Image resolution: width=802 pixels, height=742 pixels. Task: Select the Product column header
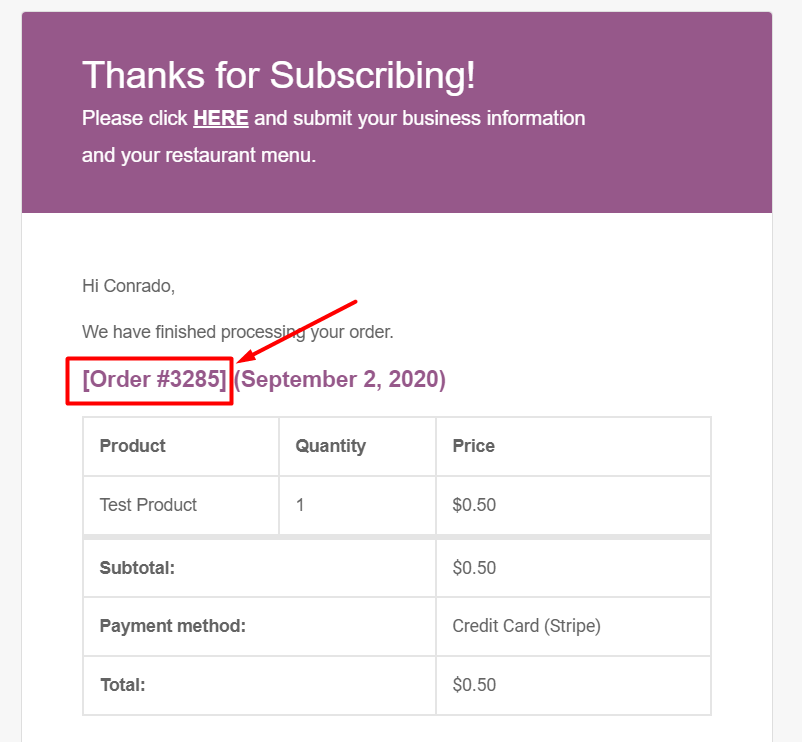pyautogui.click(x=133, y=446)
